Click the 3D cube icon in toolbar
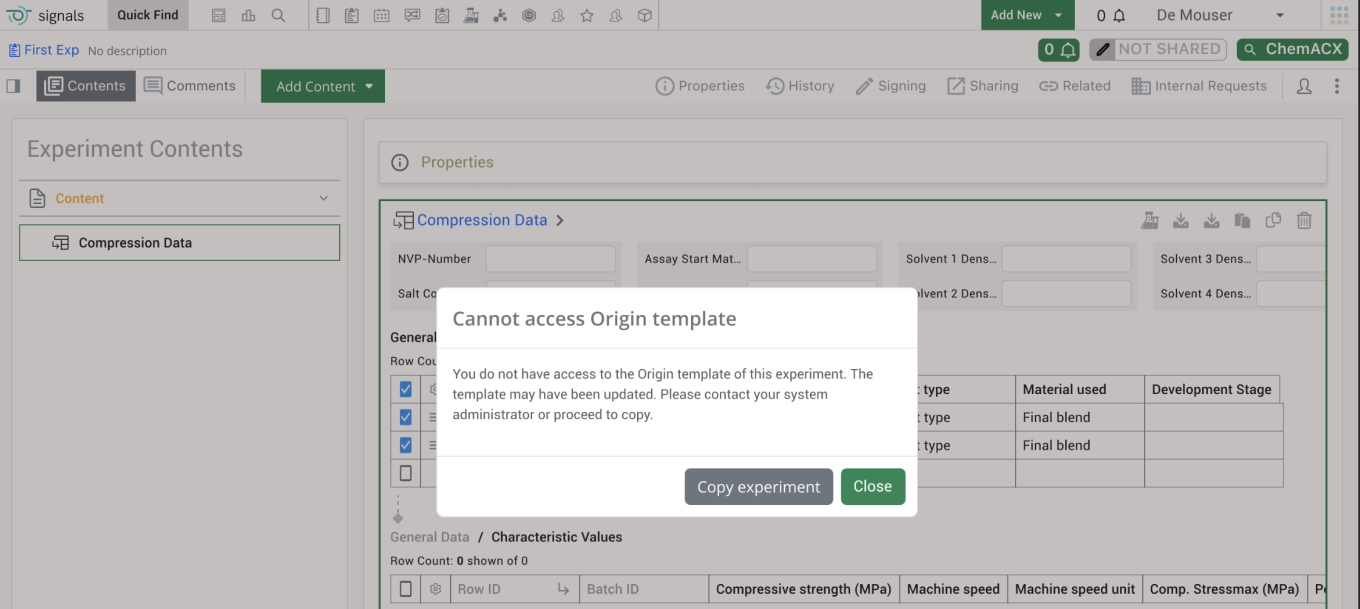This screenshot has width=1360, height=609. (x=645, y=15)
